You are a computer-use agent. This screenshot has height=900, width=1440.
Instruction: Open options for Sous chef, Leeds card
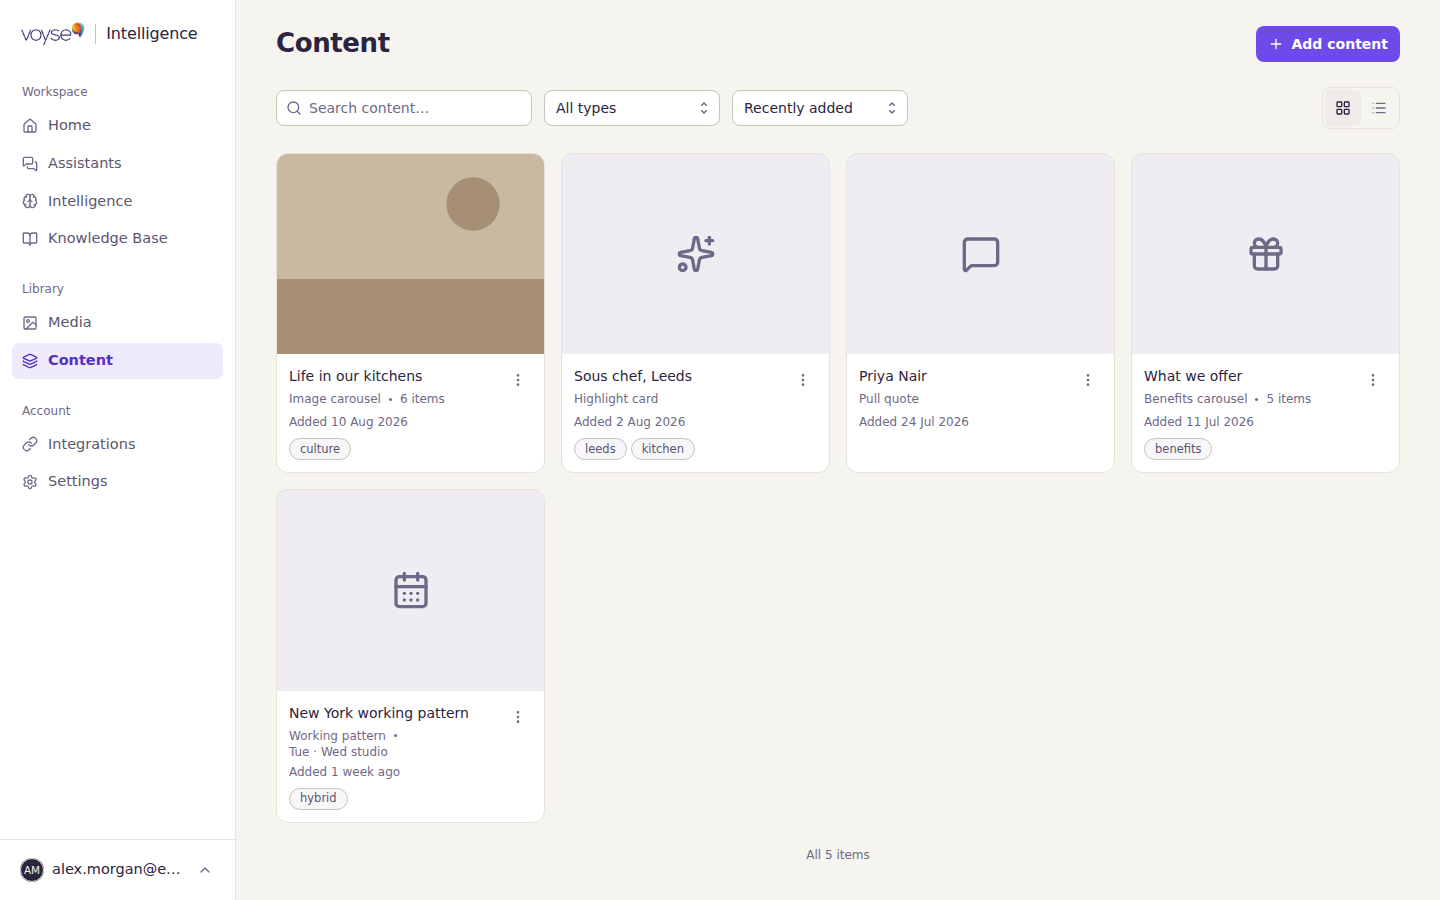point(803,380)
